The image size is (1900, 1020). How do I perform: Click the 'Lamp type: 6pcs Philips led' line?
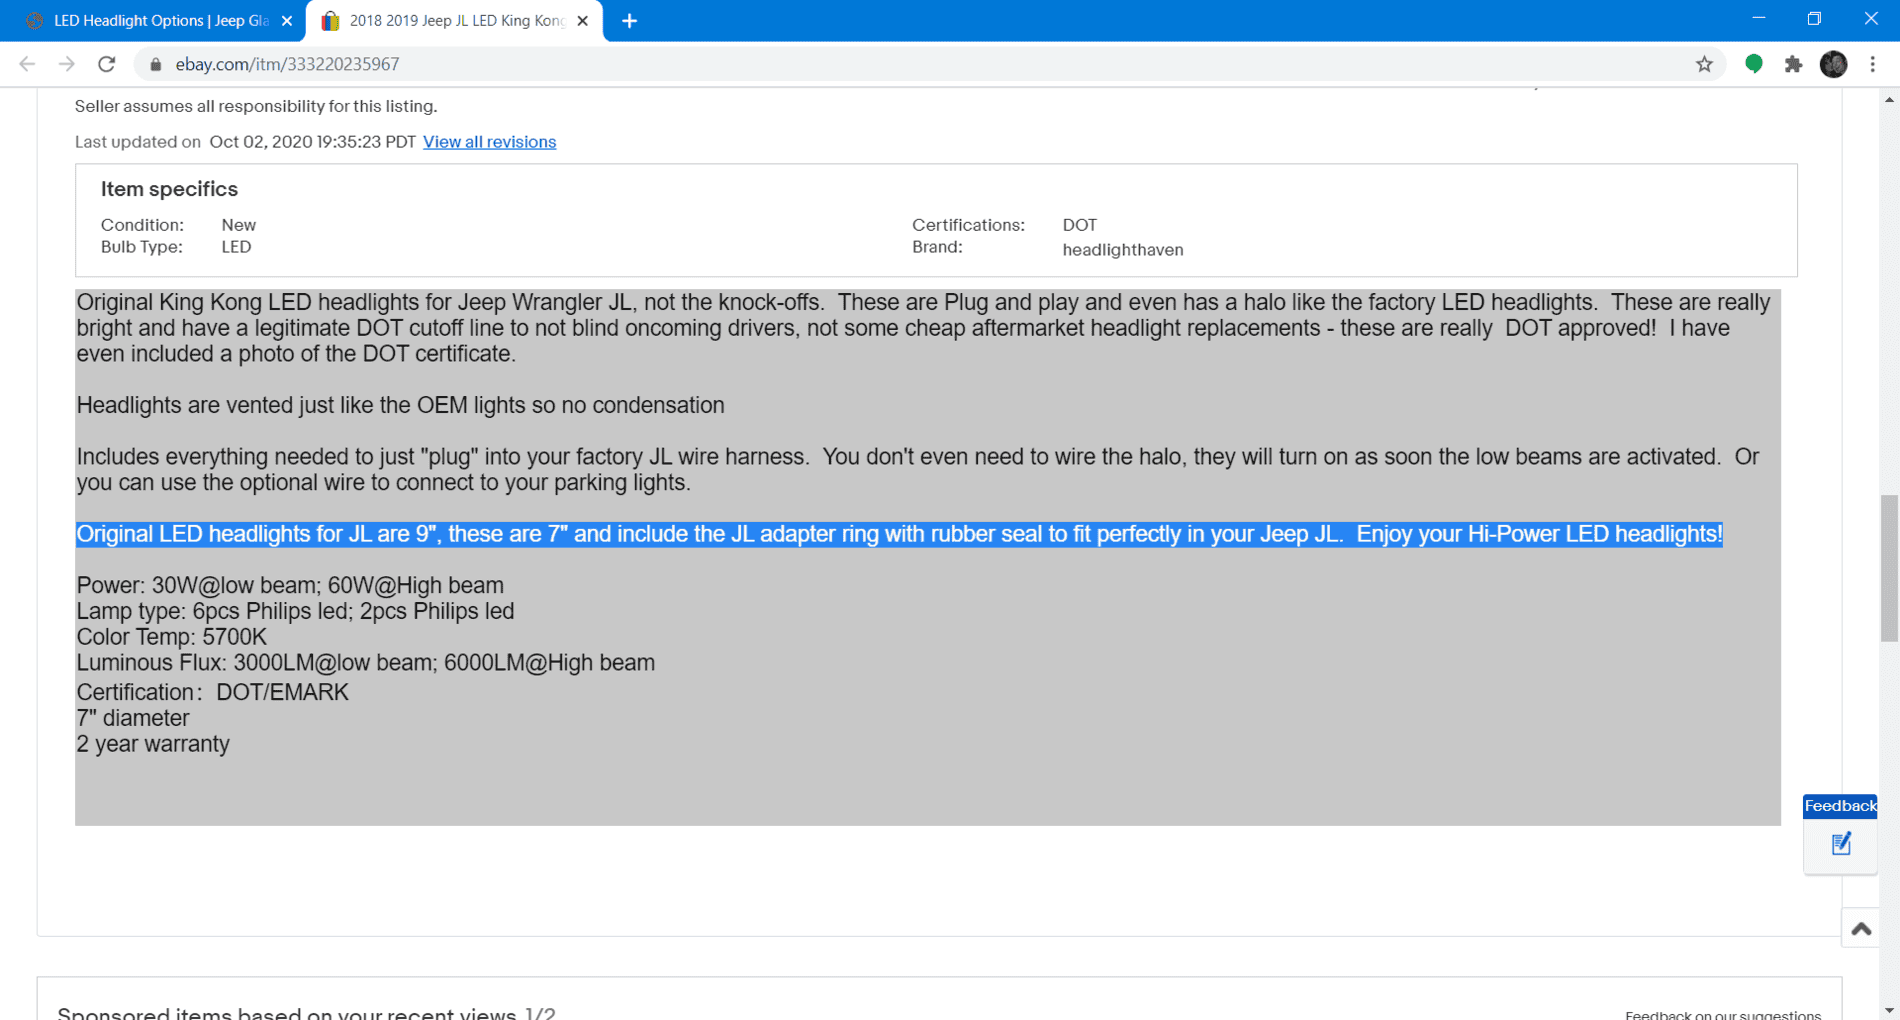click(295, 611)
